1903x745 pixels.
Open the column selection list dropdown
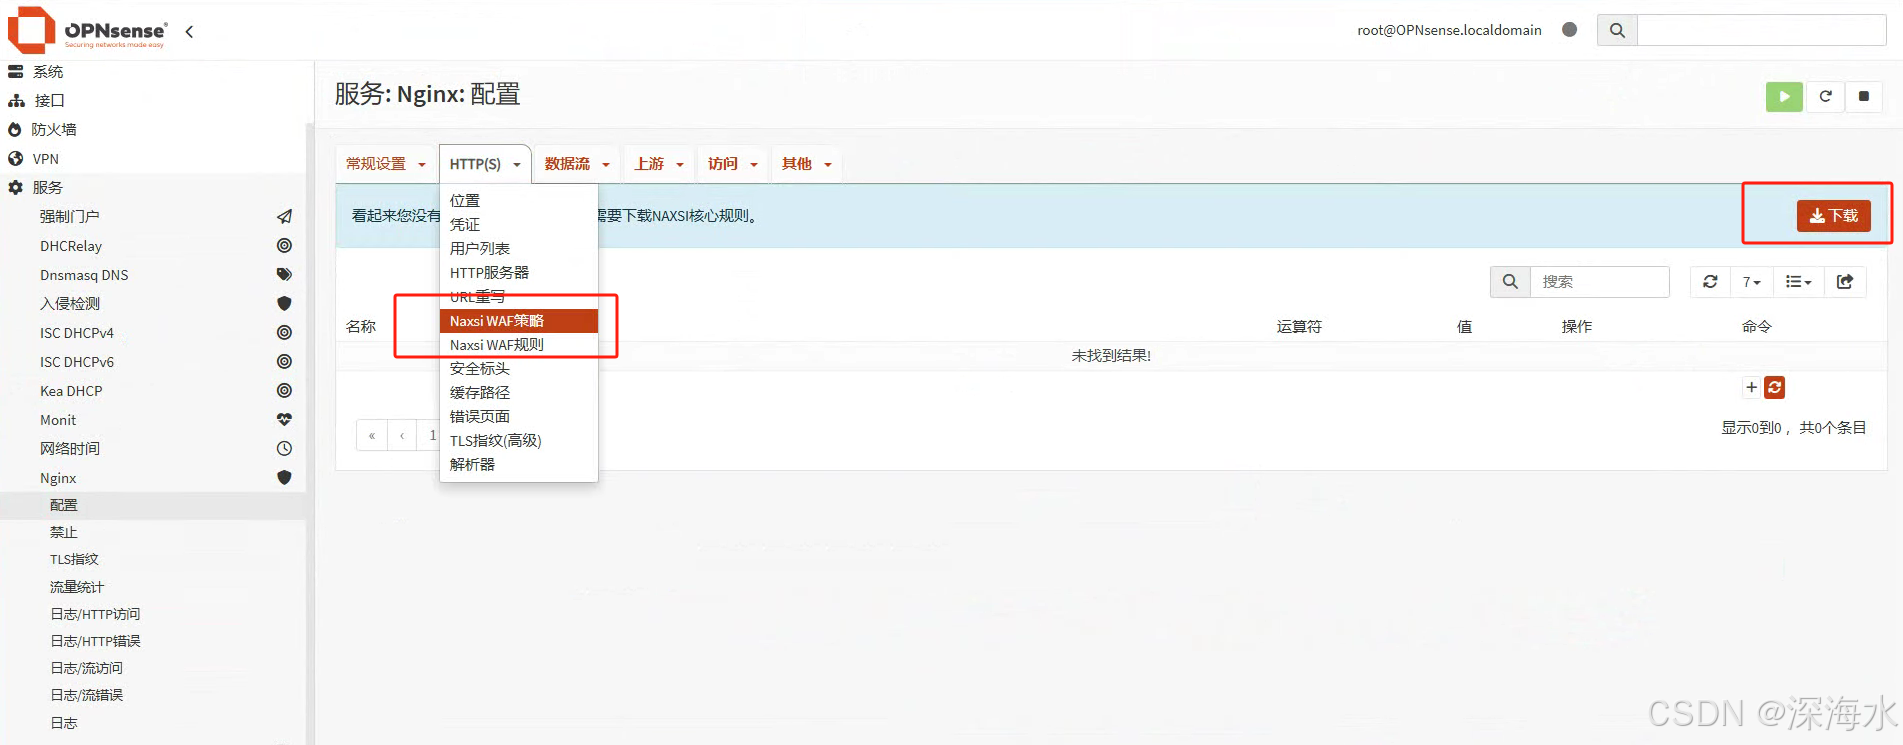coord(1799,282)
